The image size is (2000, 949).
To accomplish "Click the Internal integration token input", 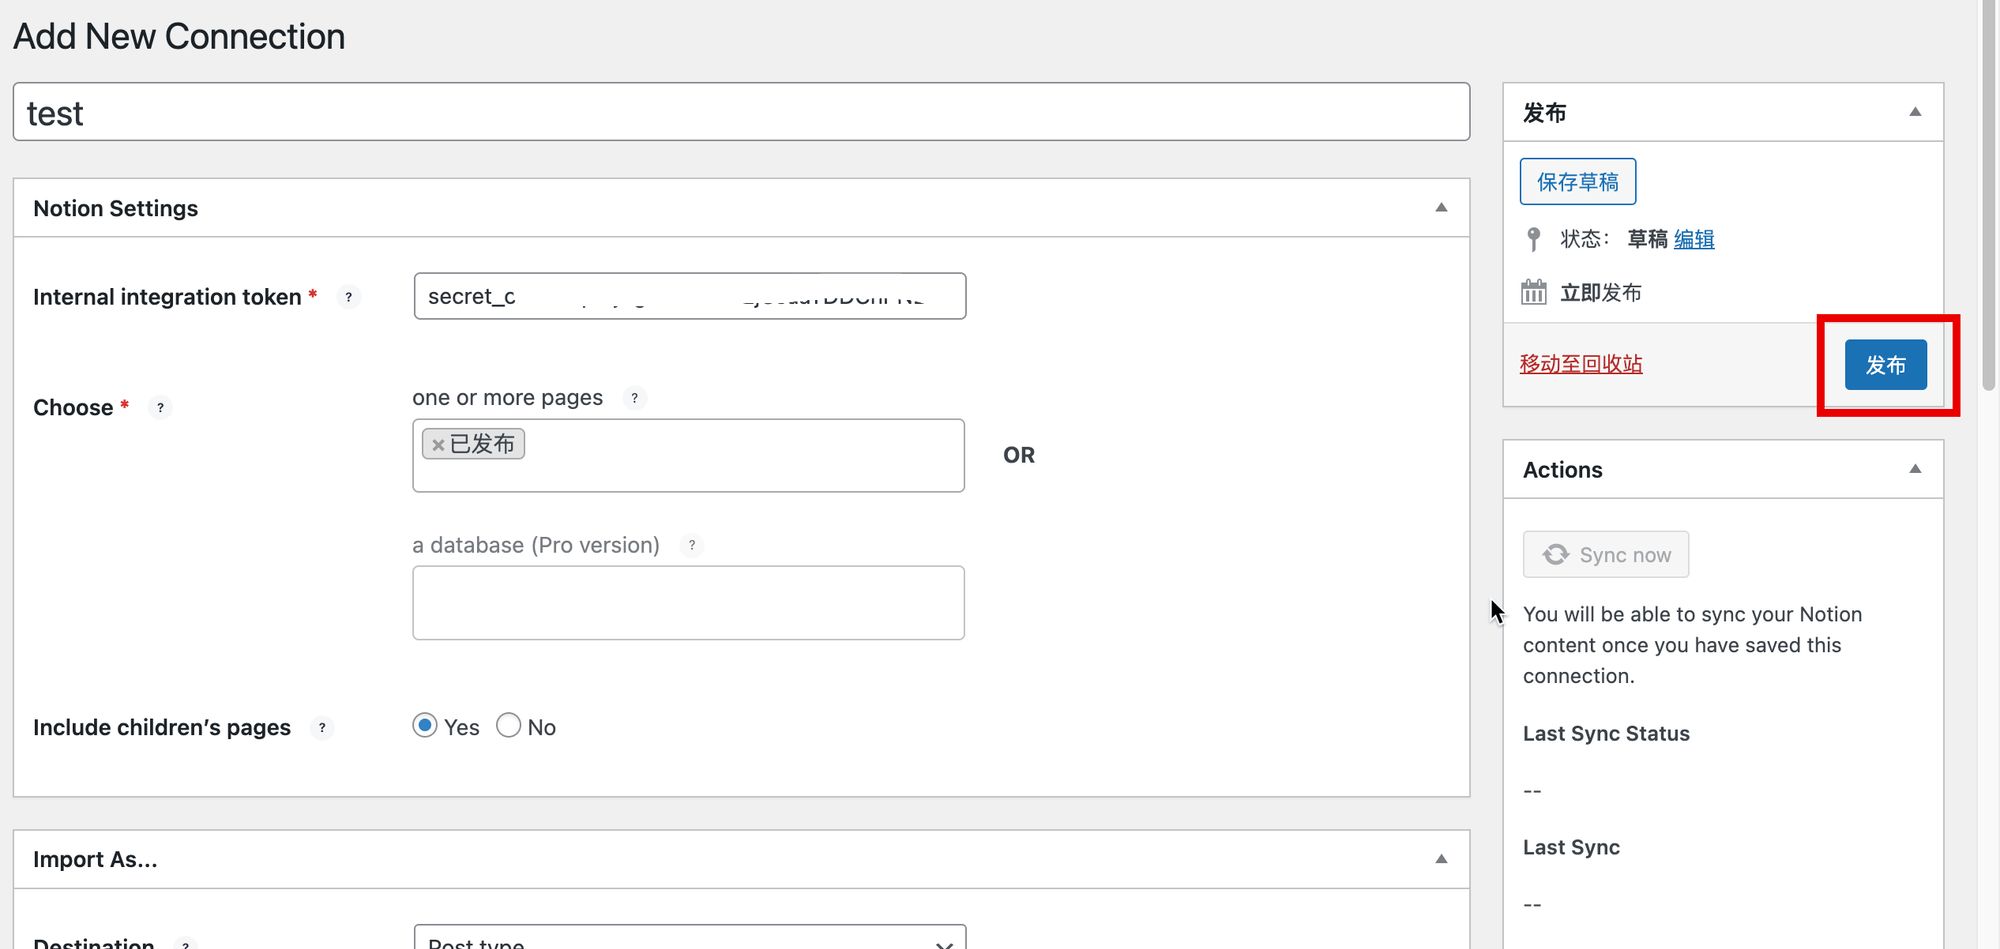I will (x=690, y=296).
